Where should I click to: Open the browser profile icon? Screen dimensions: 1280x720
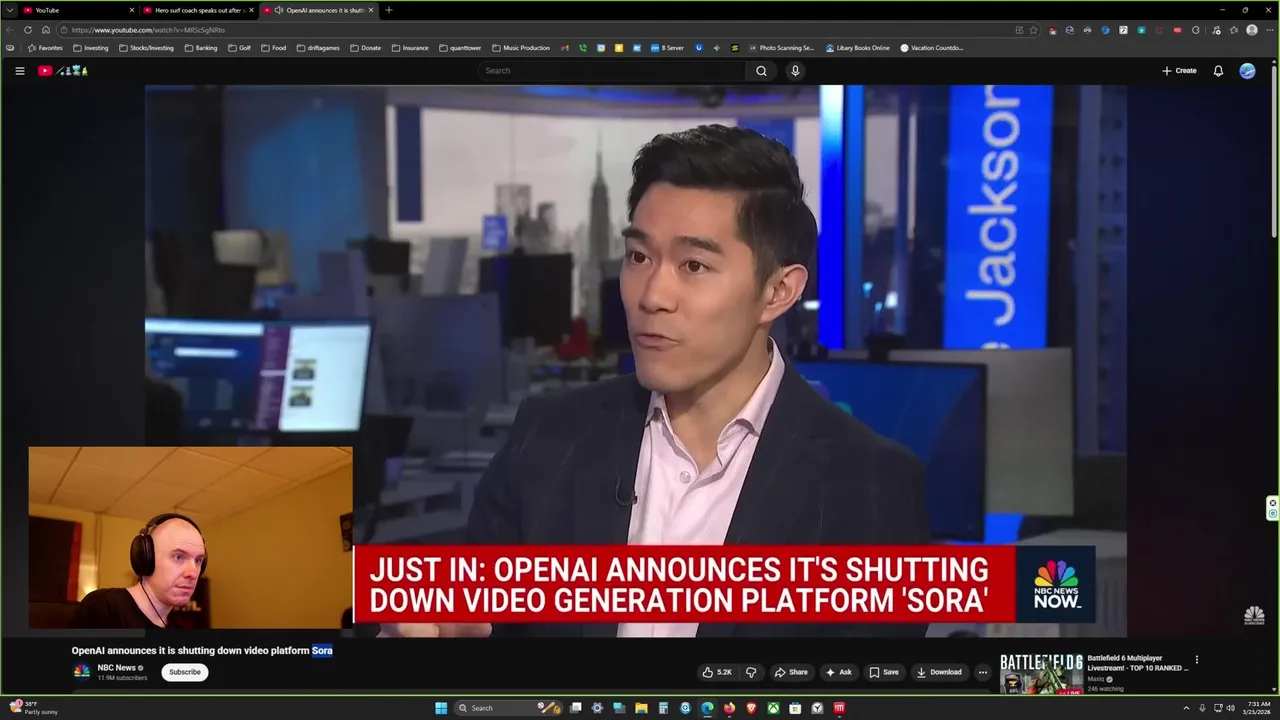coord(1251,30)
